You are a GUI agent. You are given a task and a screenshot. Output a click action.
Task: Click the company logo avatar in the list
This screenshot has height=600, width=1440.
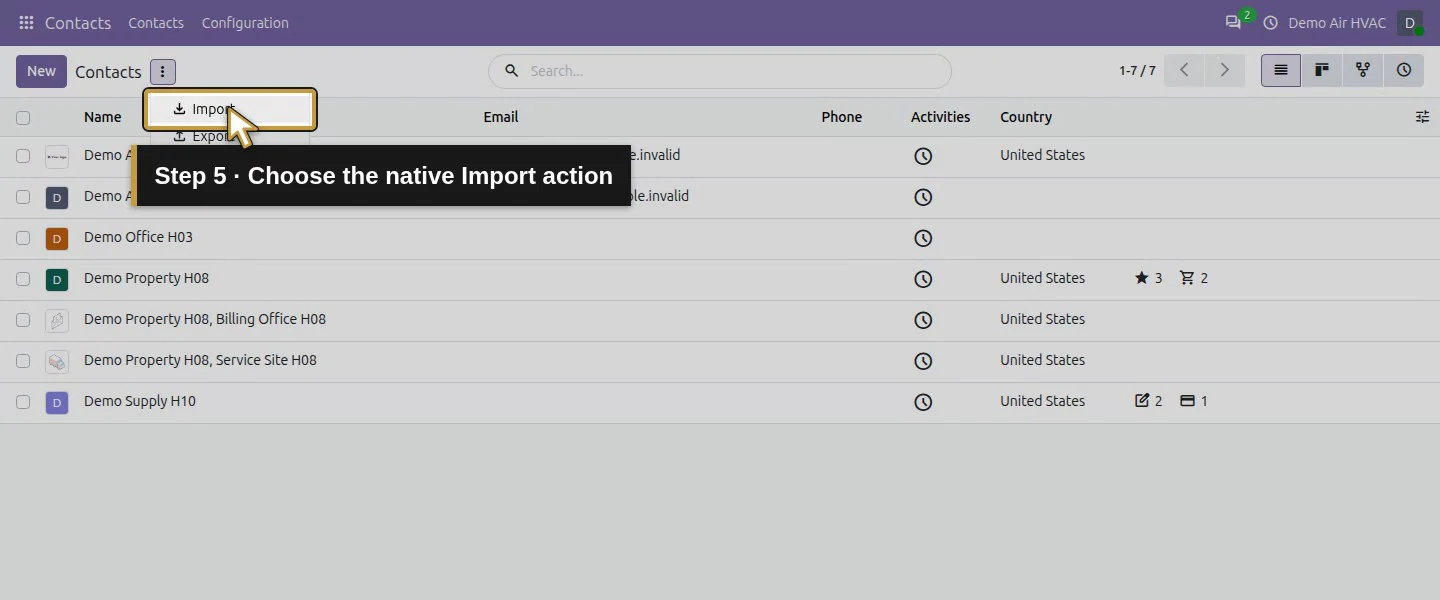(x=57, y=156)
